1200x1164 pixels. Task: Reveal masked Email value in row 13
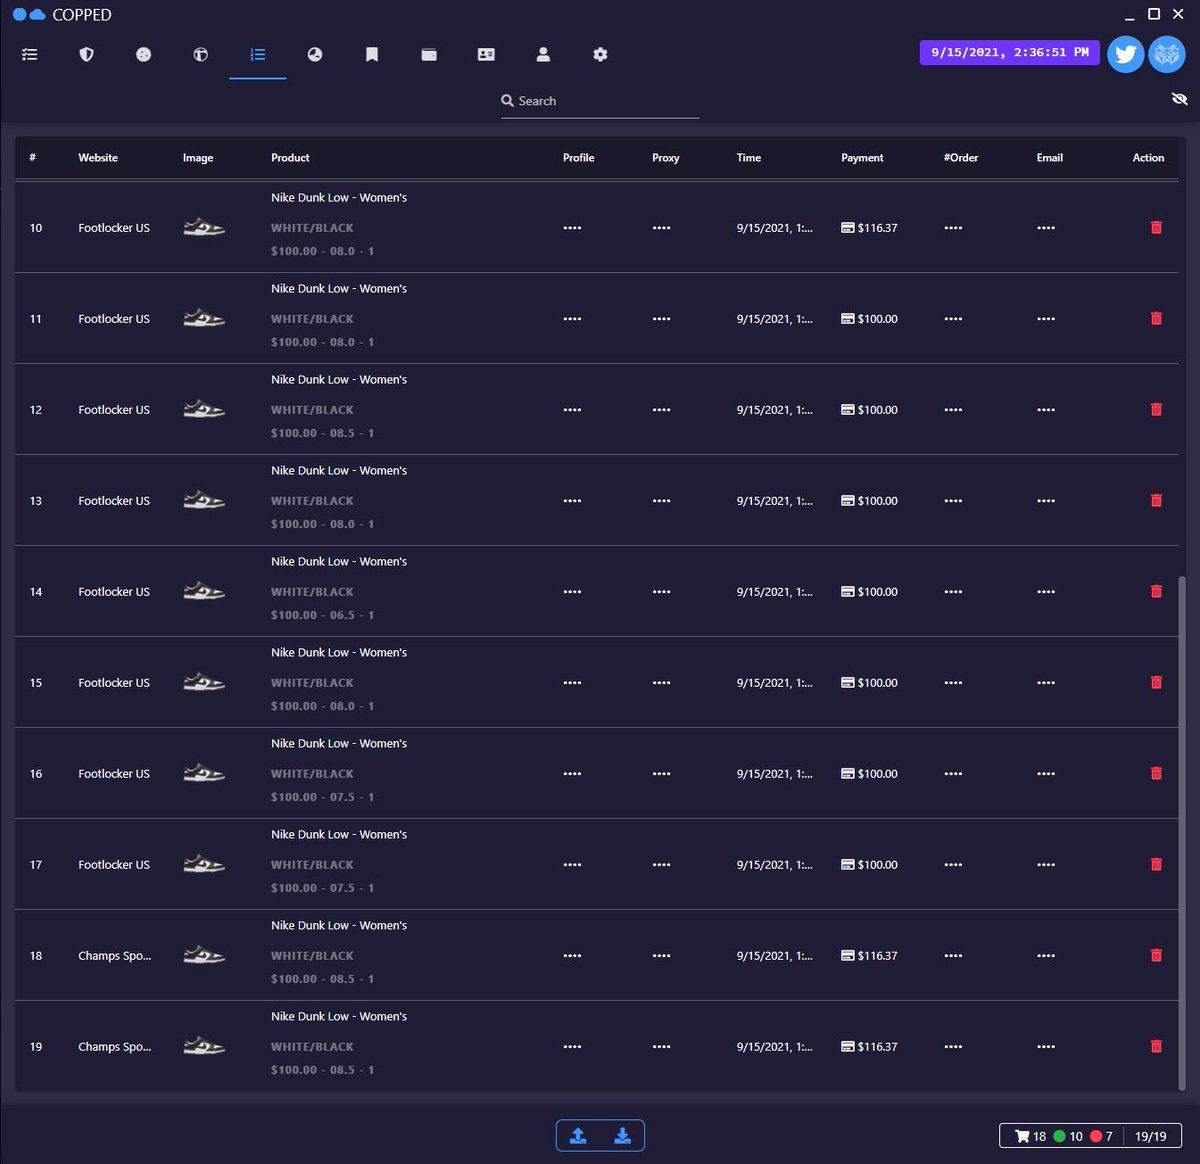[x=1046, y=501]
